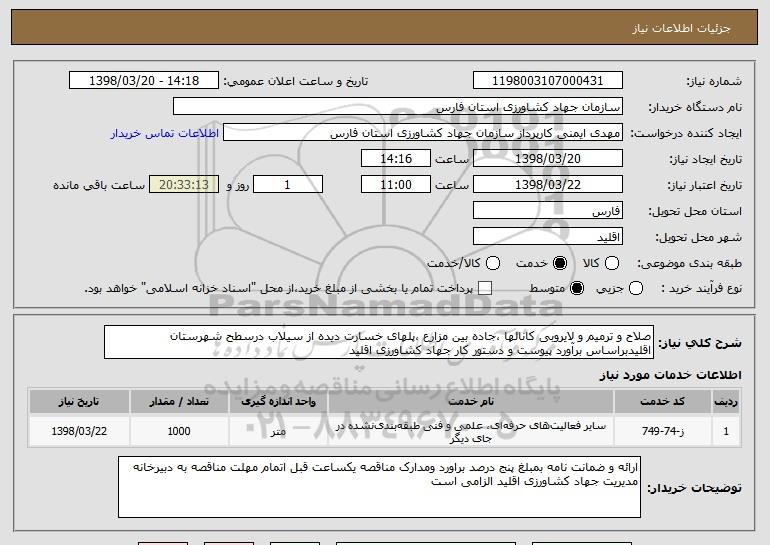This screenshot has height=545, width=770.
Task: Click the ساعت باقی مانده label
Action: click(x=99, y=185)
